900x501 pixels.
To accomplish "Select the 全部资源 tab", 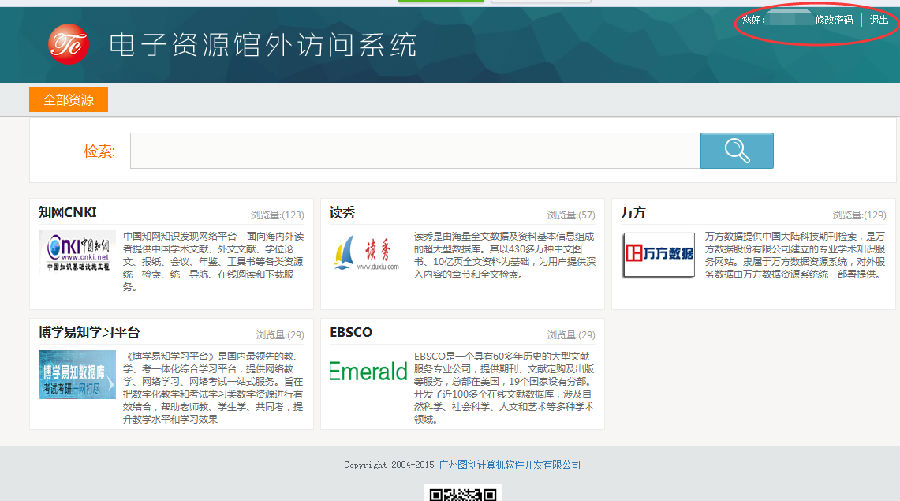I will [x=68, y=100].
